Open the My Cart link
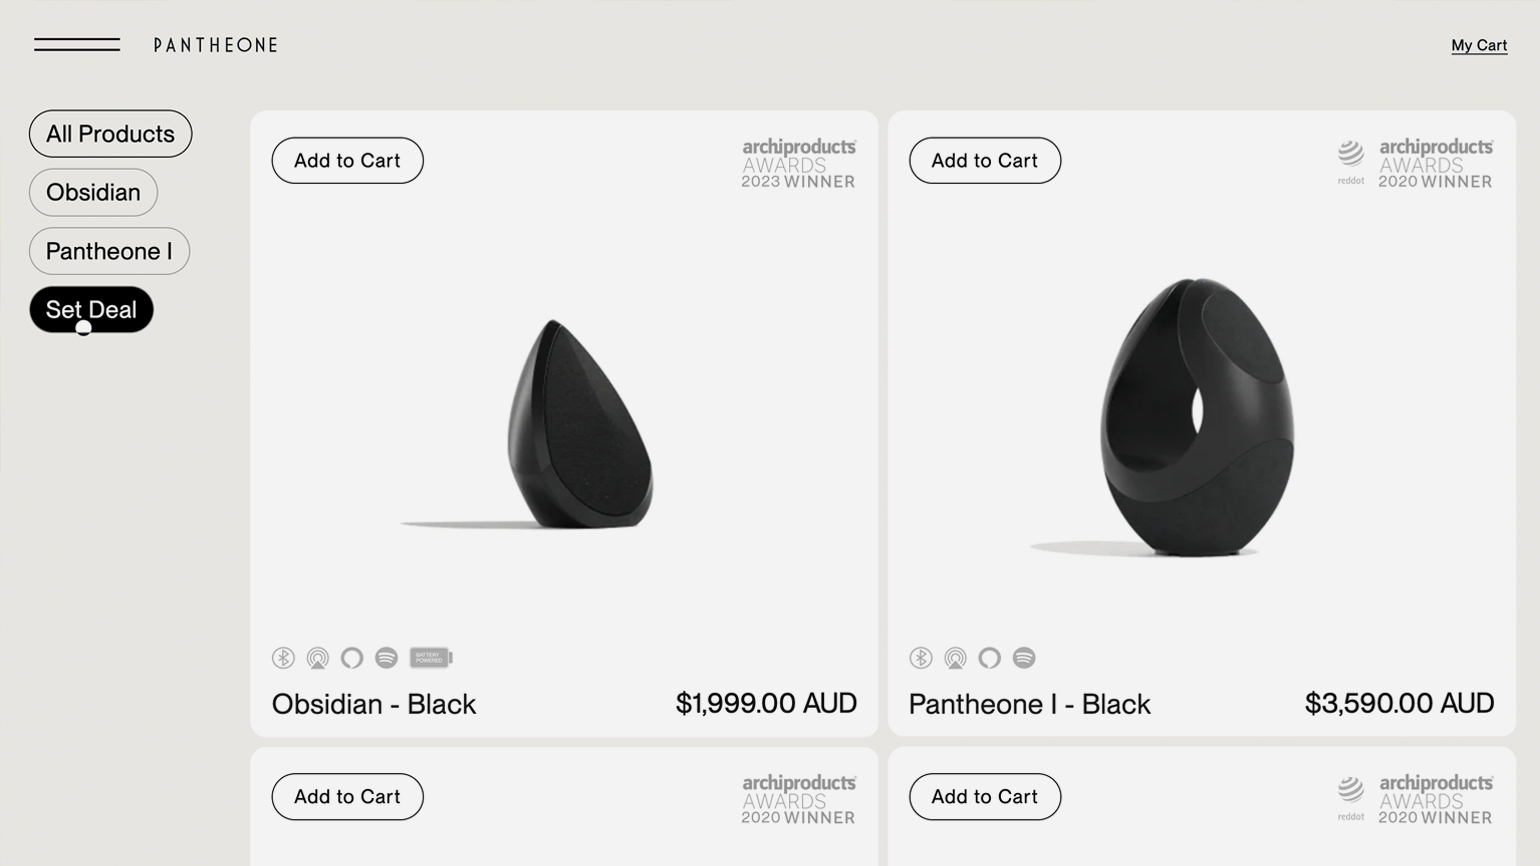Viewport: 1540px width, 866px height. (1479, 45)
